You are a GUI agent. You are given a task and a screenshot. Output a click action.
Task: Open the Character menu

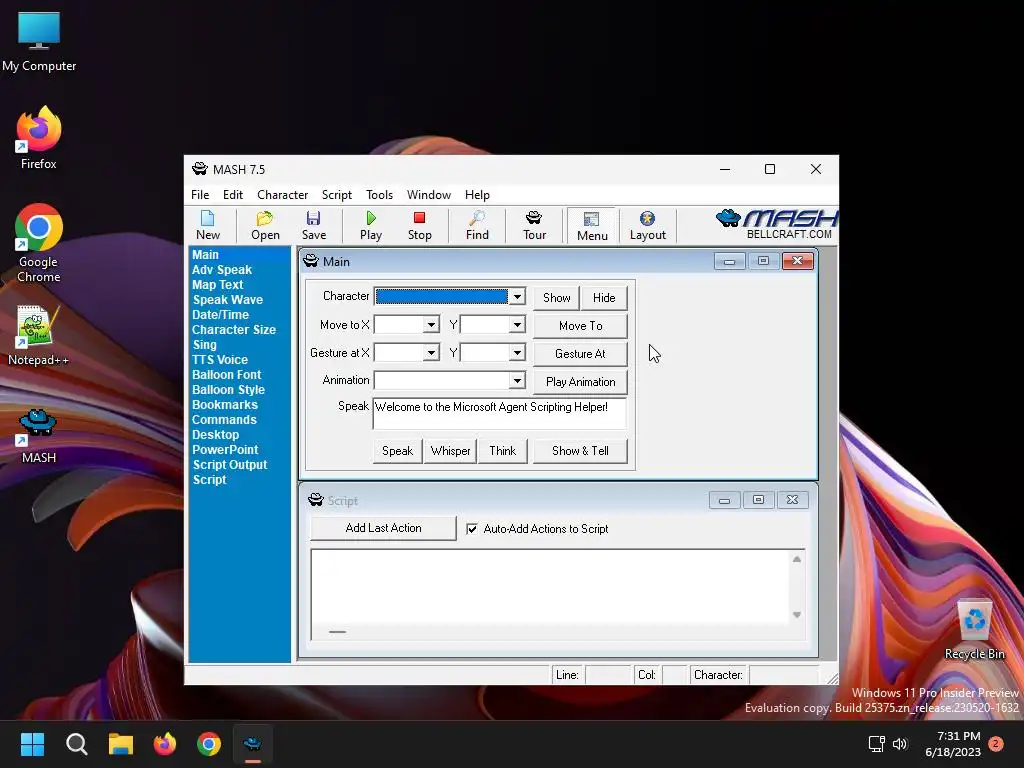pos(282,195)
